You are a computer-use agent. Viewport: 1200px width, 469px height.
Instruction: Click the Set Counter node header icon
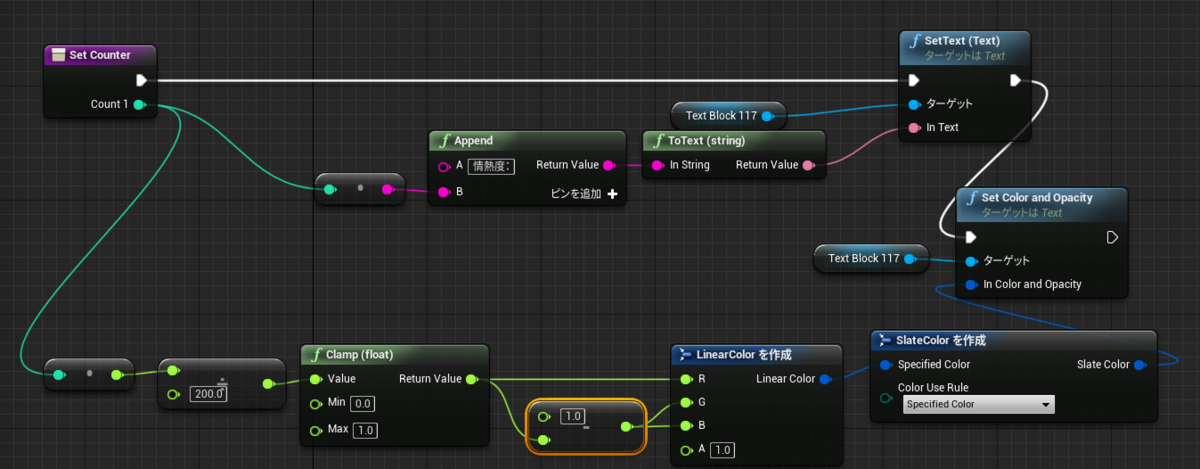click(59, 54)
